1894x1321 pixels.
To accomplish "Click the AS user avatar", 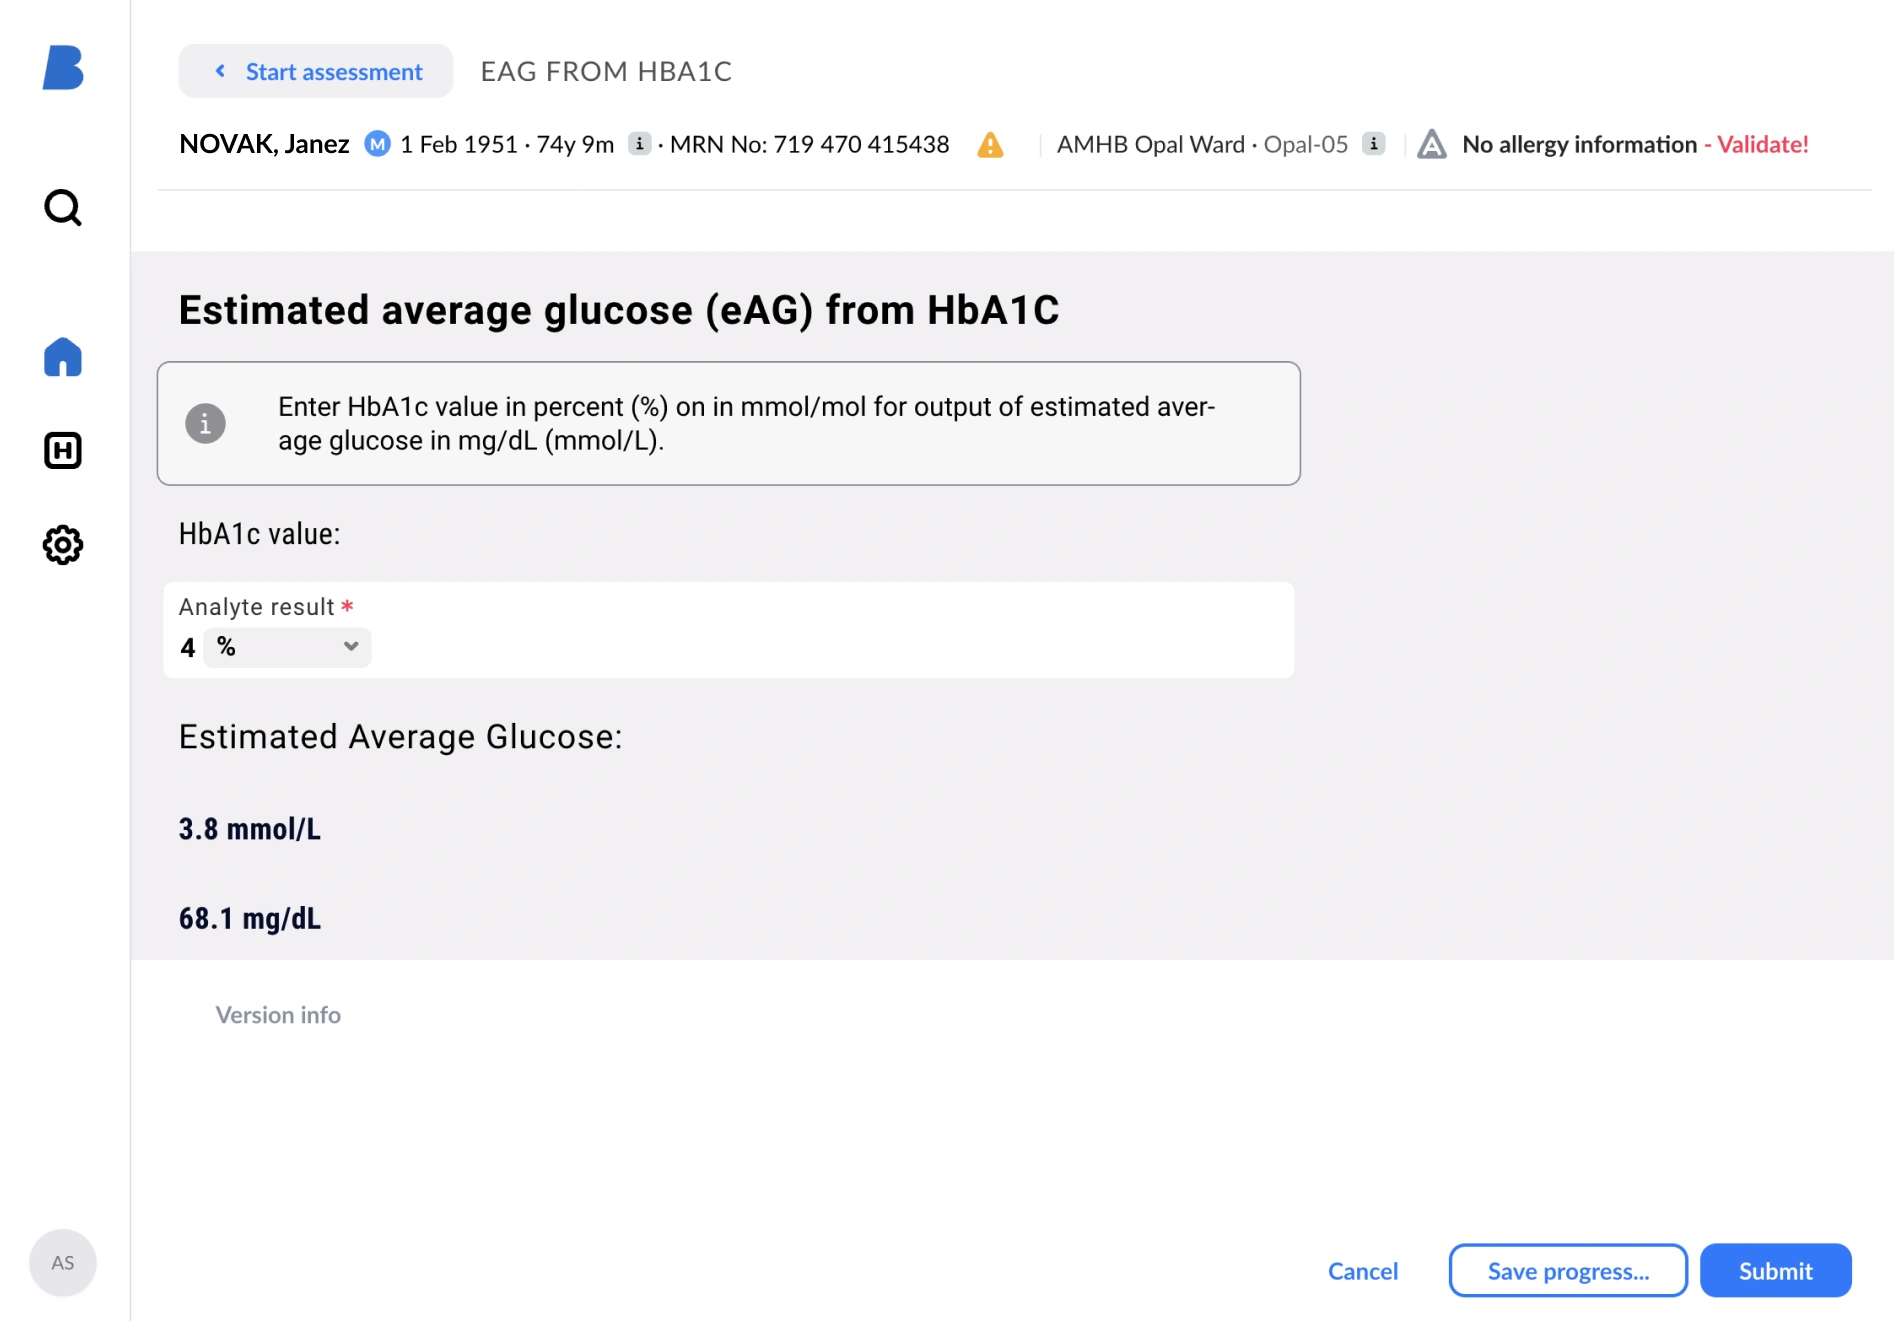I will tap(63, 1262).
